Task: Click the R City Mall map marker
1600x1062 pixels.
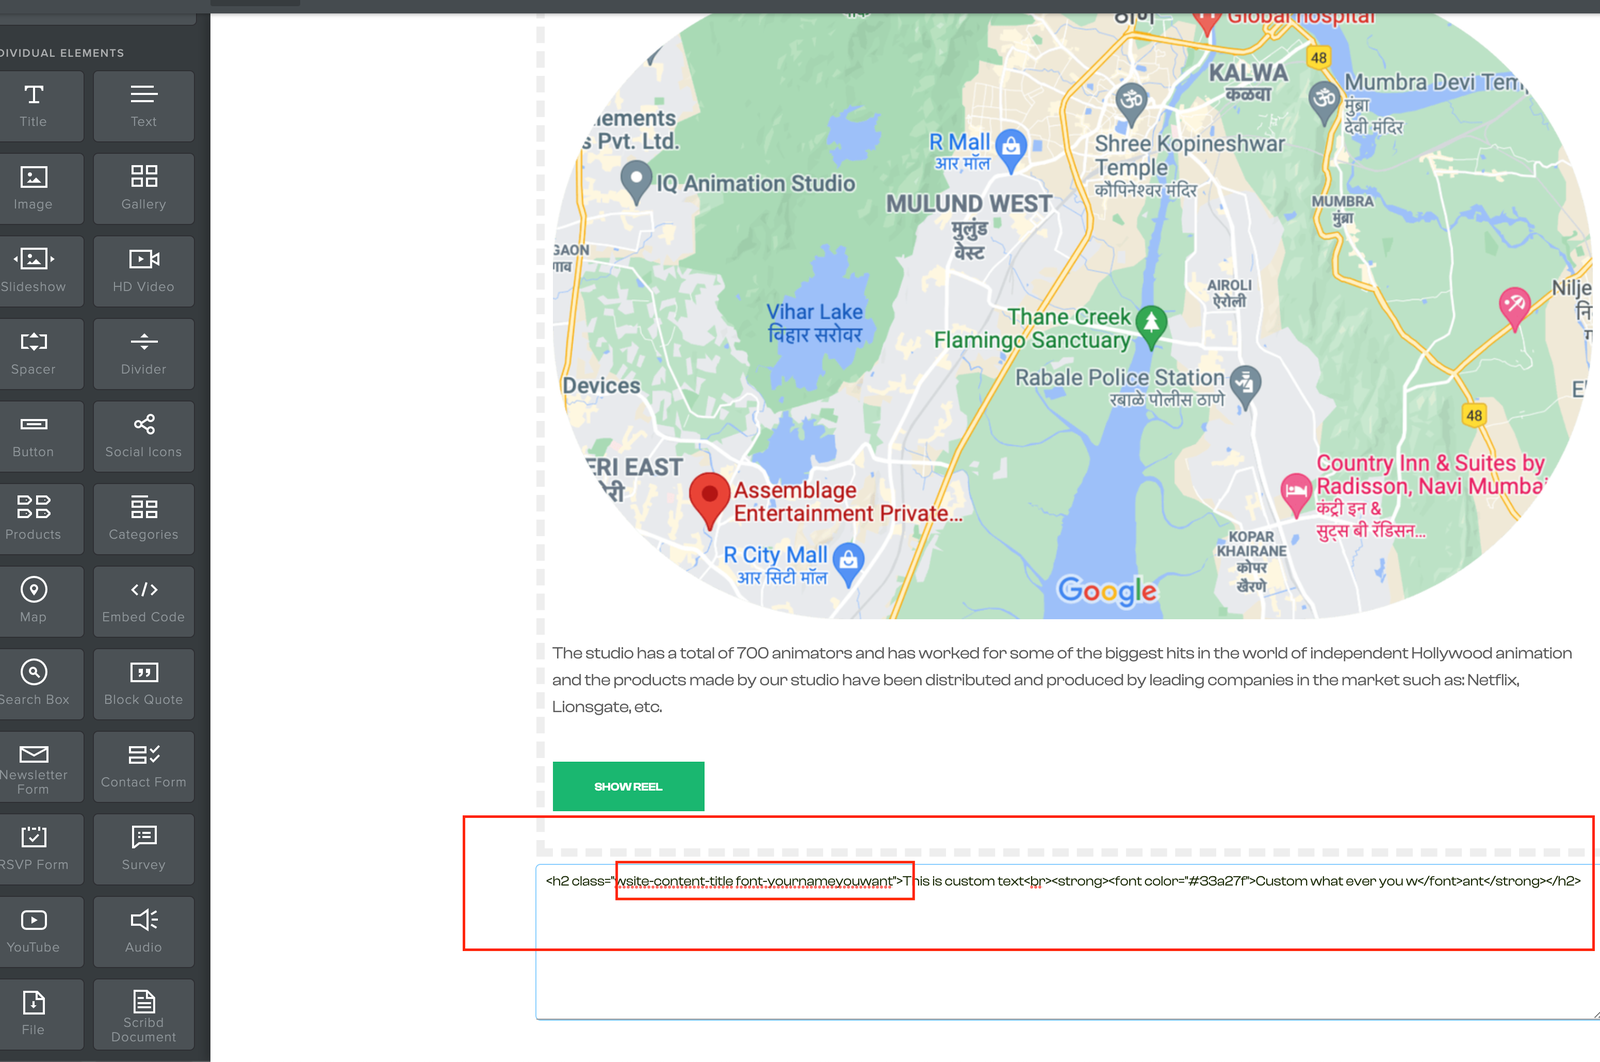Action: (848, 563)
